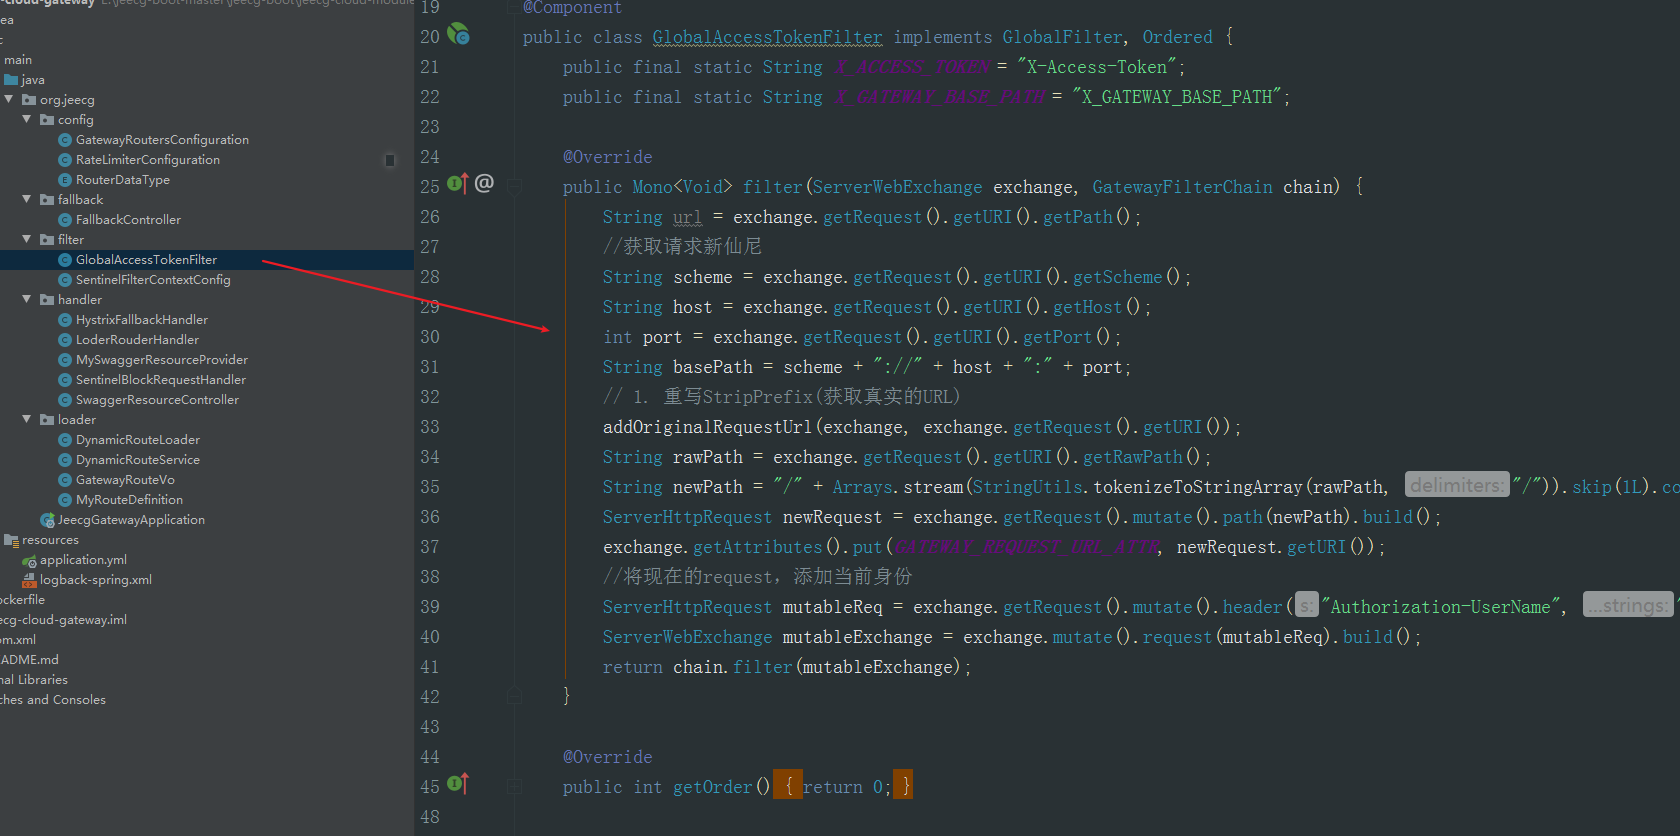Expand the folded getOrder method at line 45
This screenshot has width=1680, height=836.
pos(515,787)
